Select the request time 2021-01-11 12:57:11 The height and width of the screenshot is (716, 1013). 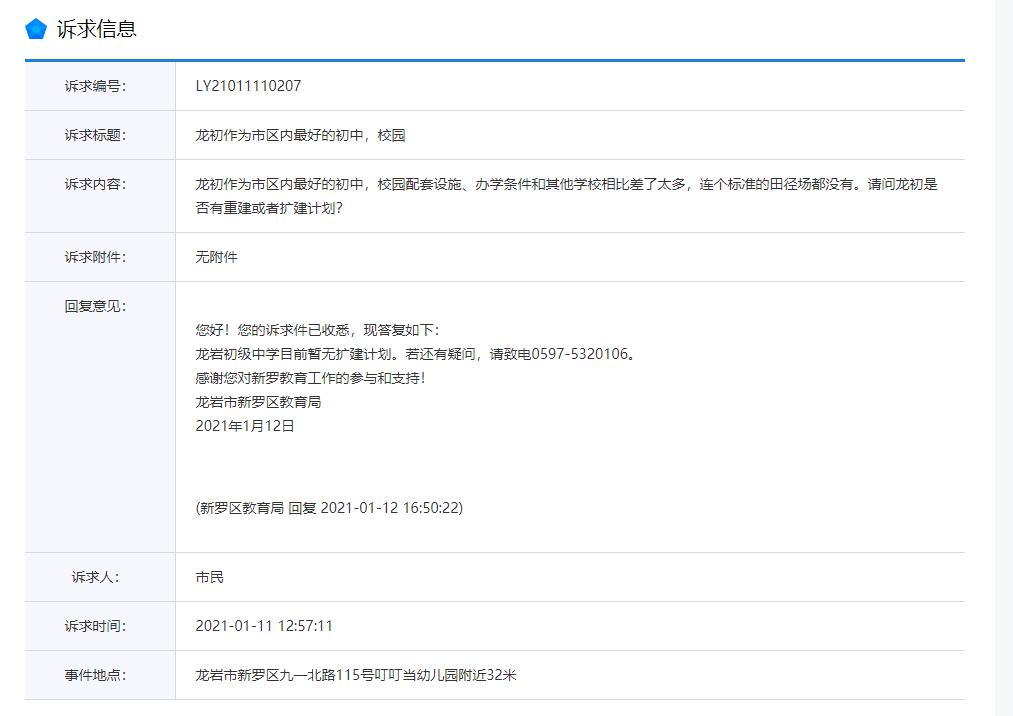tap(267, 626)
